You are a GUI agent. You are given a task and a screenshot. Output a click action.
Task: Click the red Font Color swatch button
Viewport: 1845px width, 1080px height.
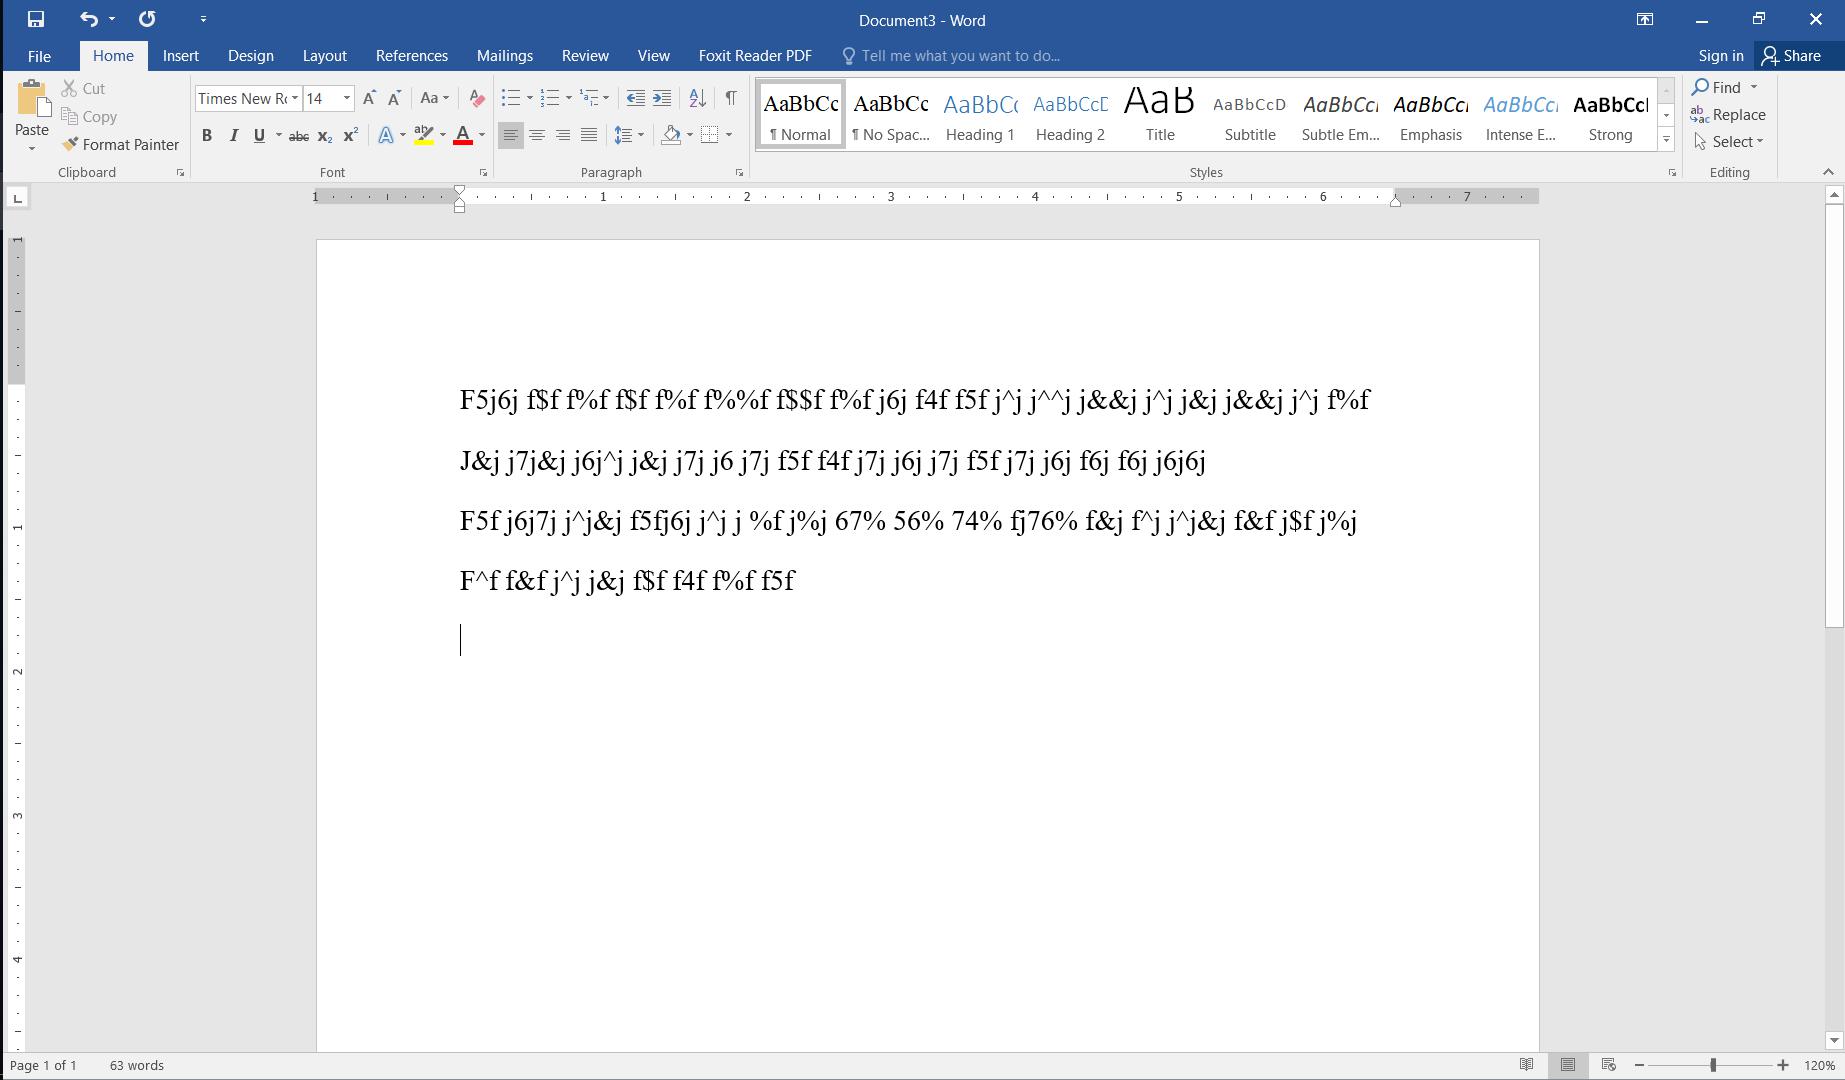[x=462, y=135]
